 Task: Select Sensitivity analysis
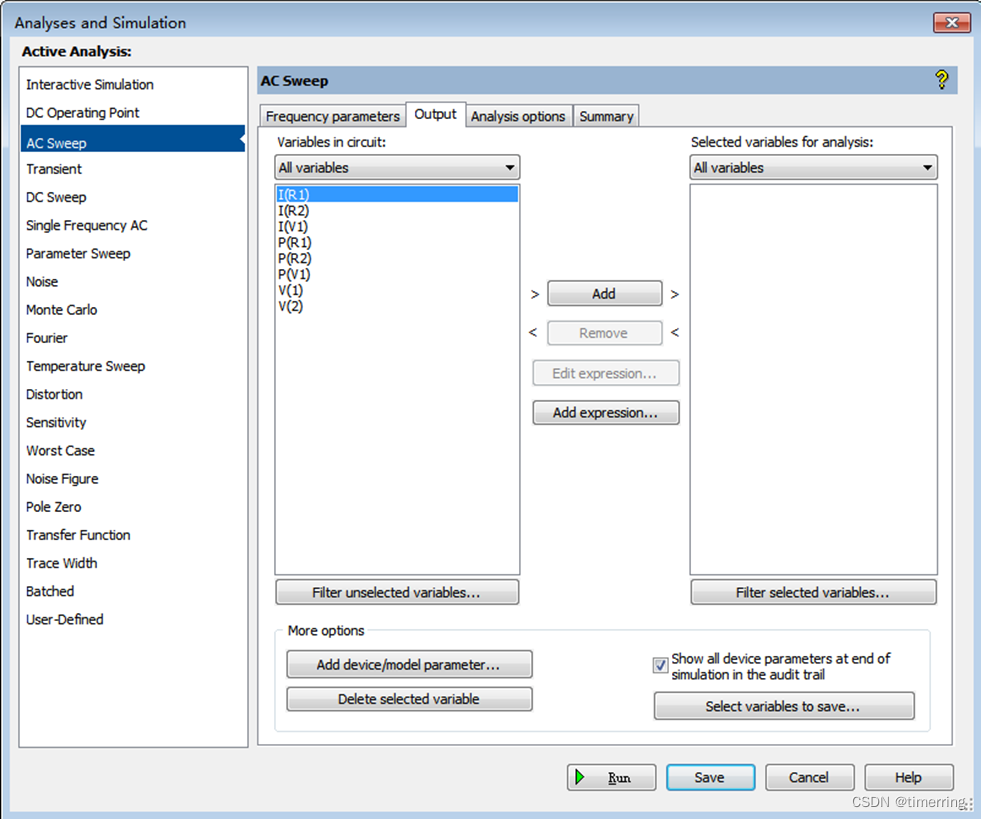coord(56,422)
